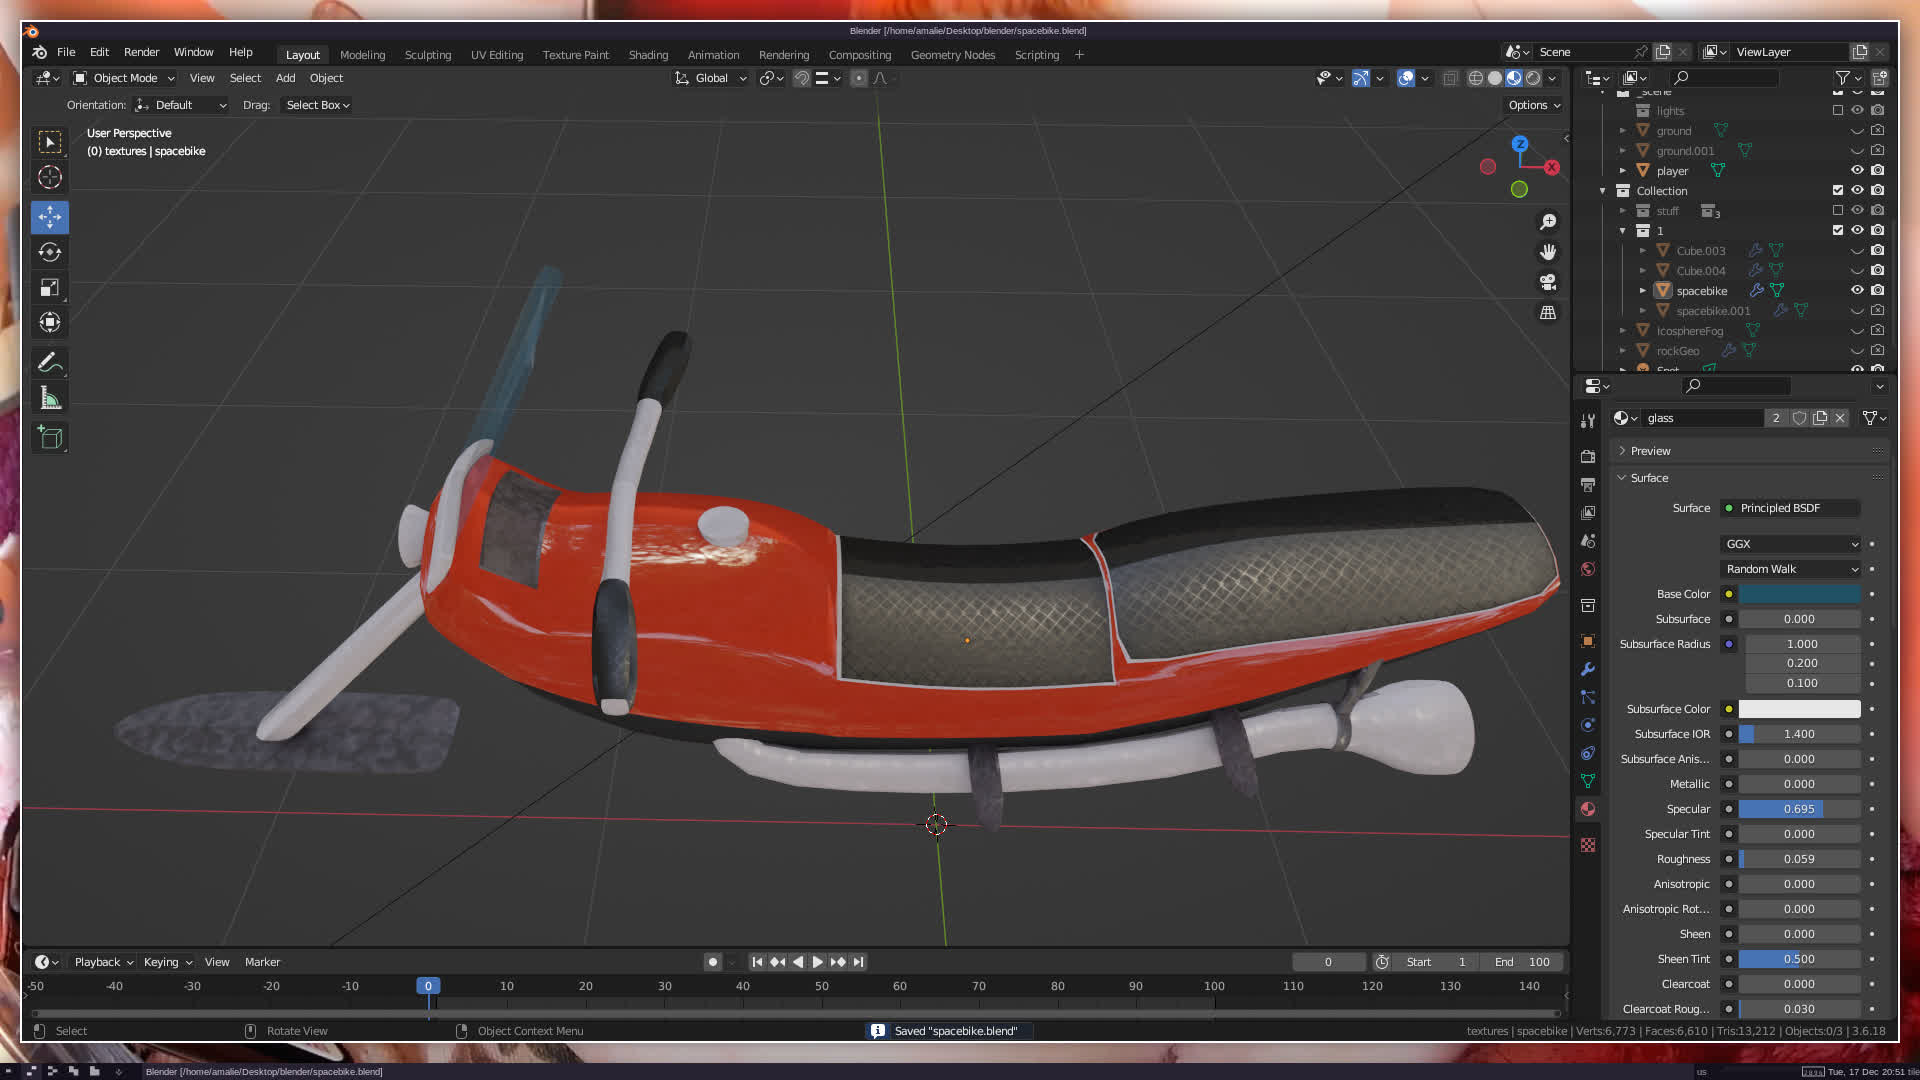Screen dimensions: 1920x1080
Task: Open the GGX distribution dropdown
Action: tap(1790, 544)
